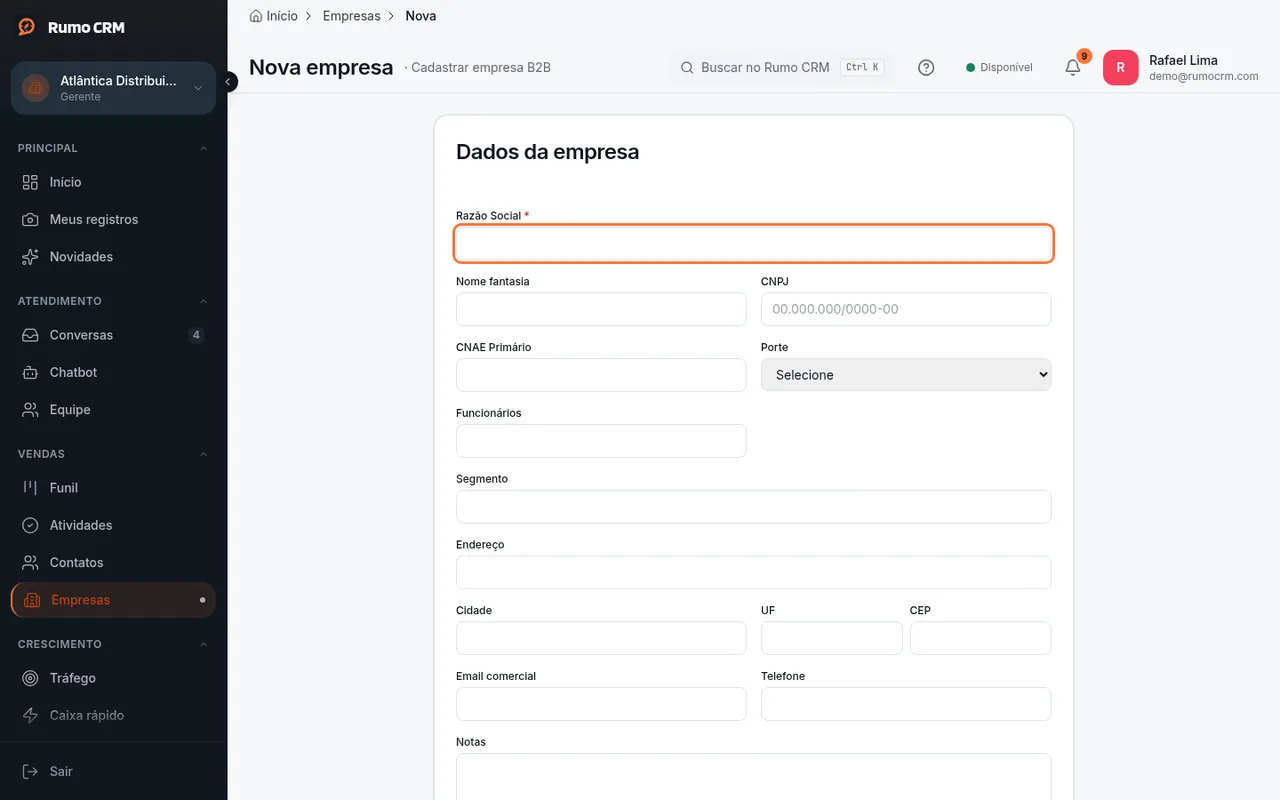The width and height of the screenshot is (1280, 800).
Task: Focus the Razão Social field
Action: [x=754, y=244]
